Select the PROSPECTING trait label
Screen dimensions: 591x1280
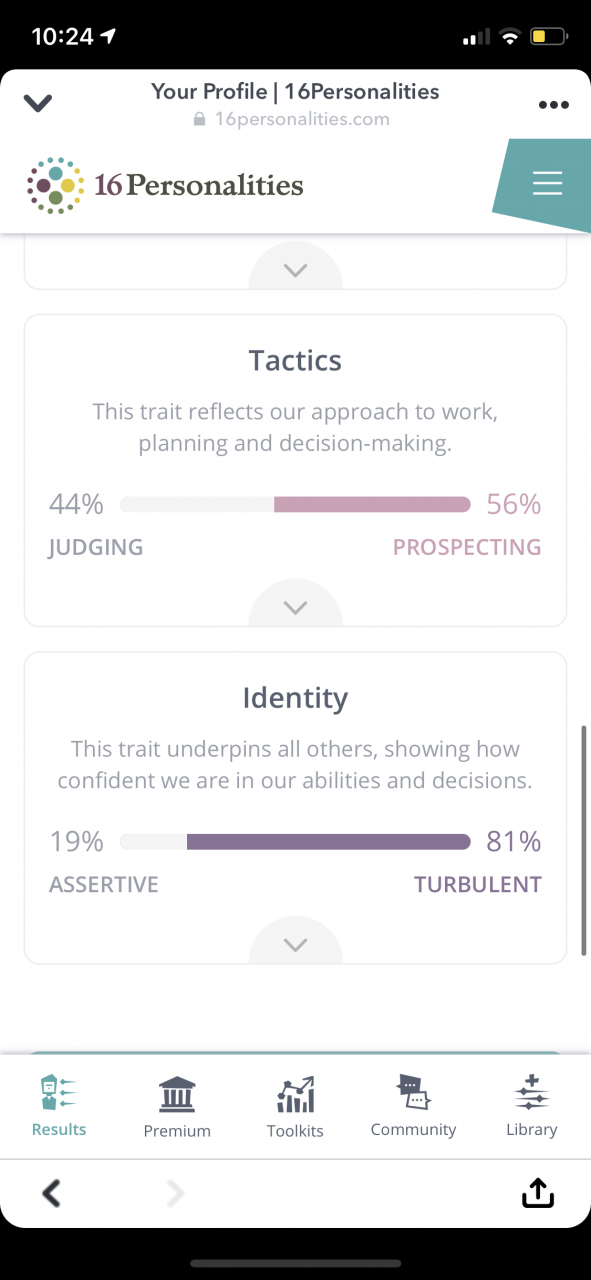tap(467, 547)
